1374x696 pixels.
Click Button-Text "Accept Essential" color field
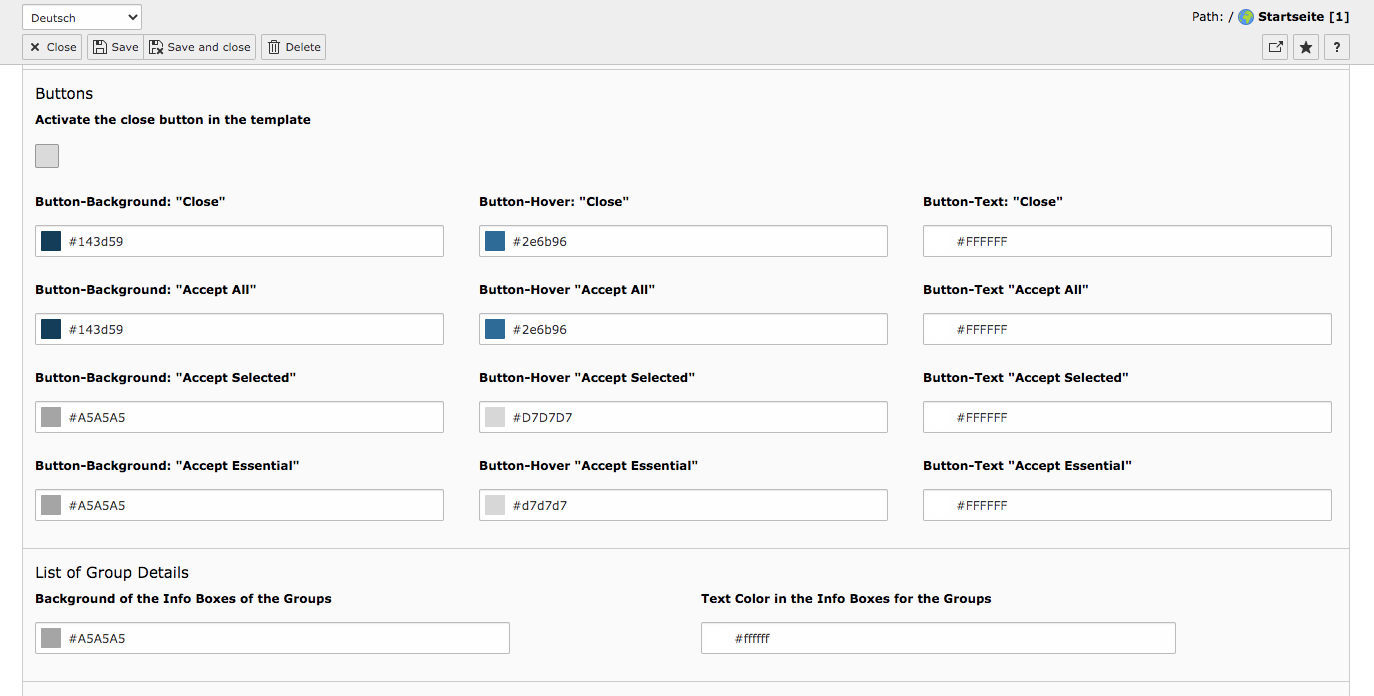click(1127, 505)
